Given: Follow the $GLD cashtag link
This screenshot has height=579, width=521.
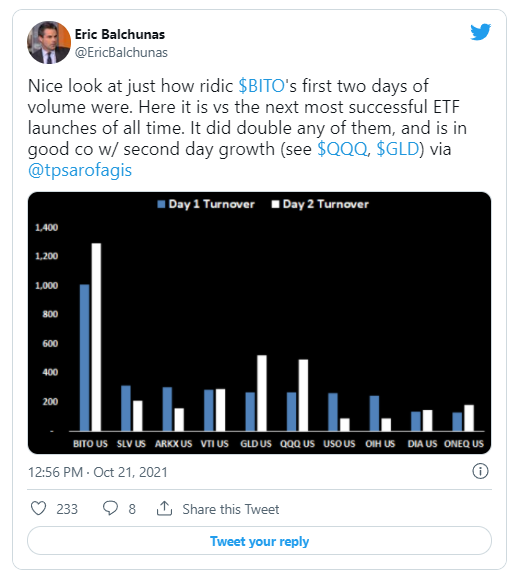Looking at the screenshot, I should 398,149.
